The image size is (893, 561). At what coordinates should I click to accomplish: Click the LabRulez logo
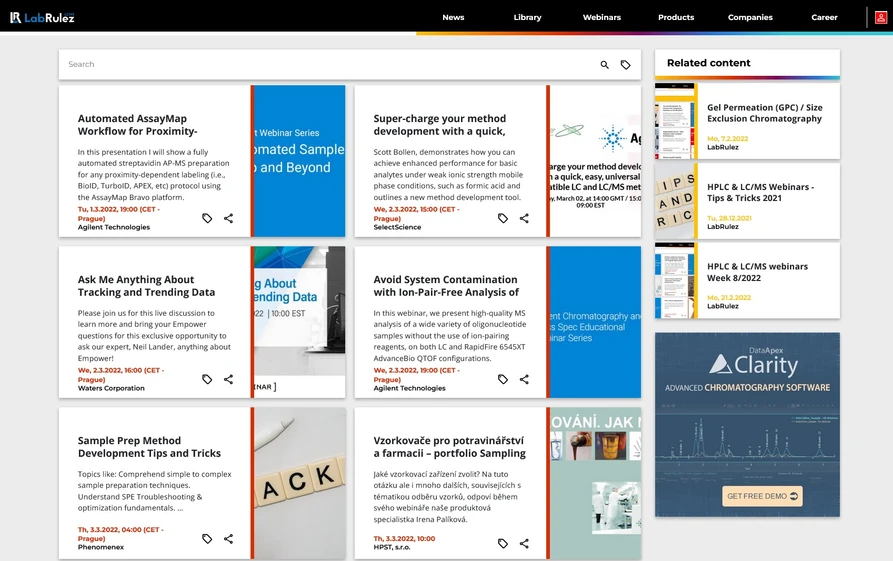point(42,17)
